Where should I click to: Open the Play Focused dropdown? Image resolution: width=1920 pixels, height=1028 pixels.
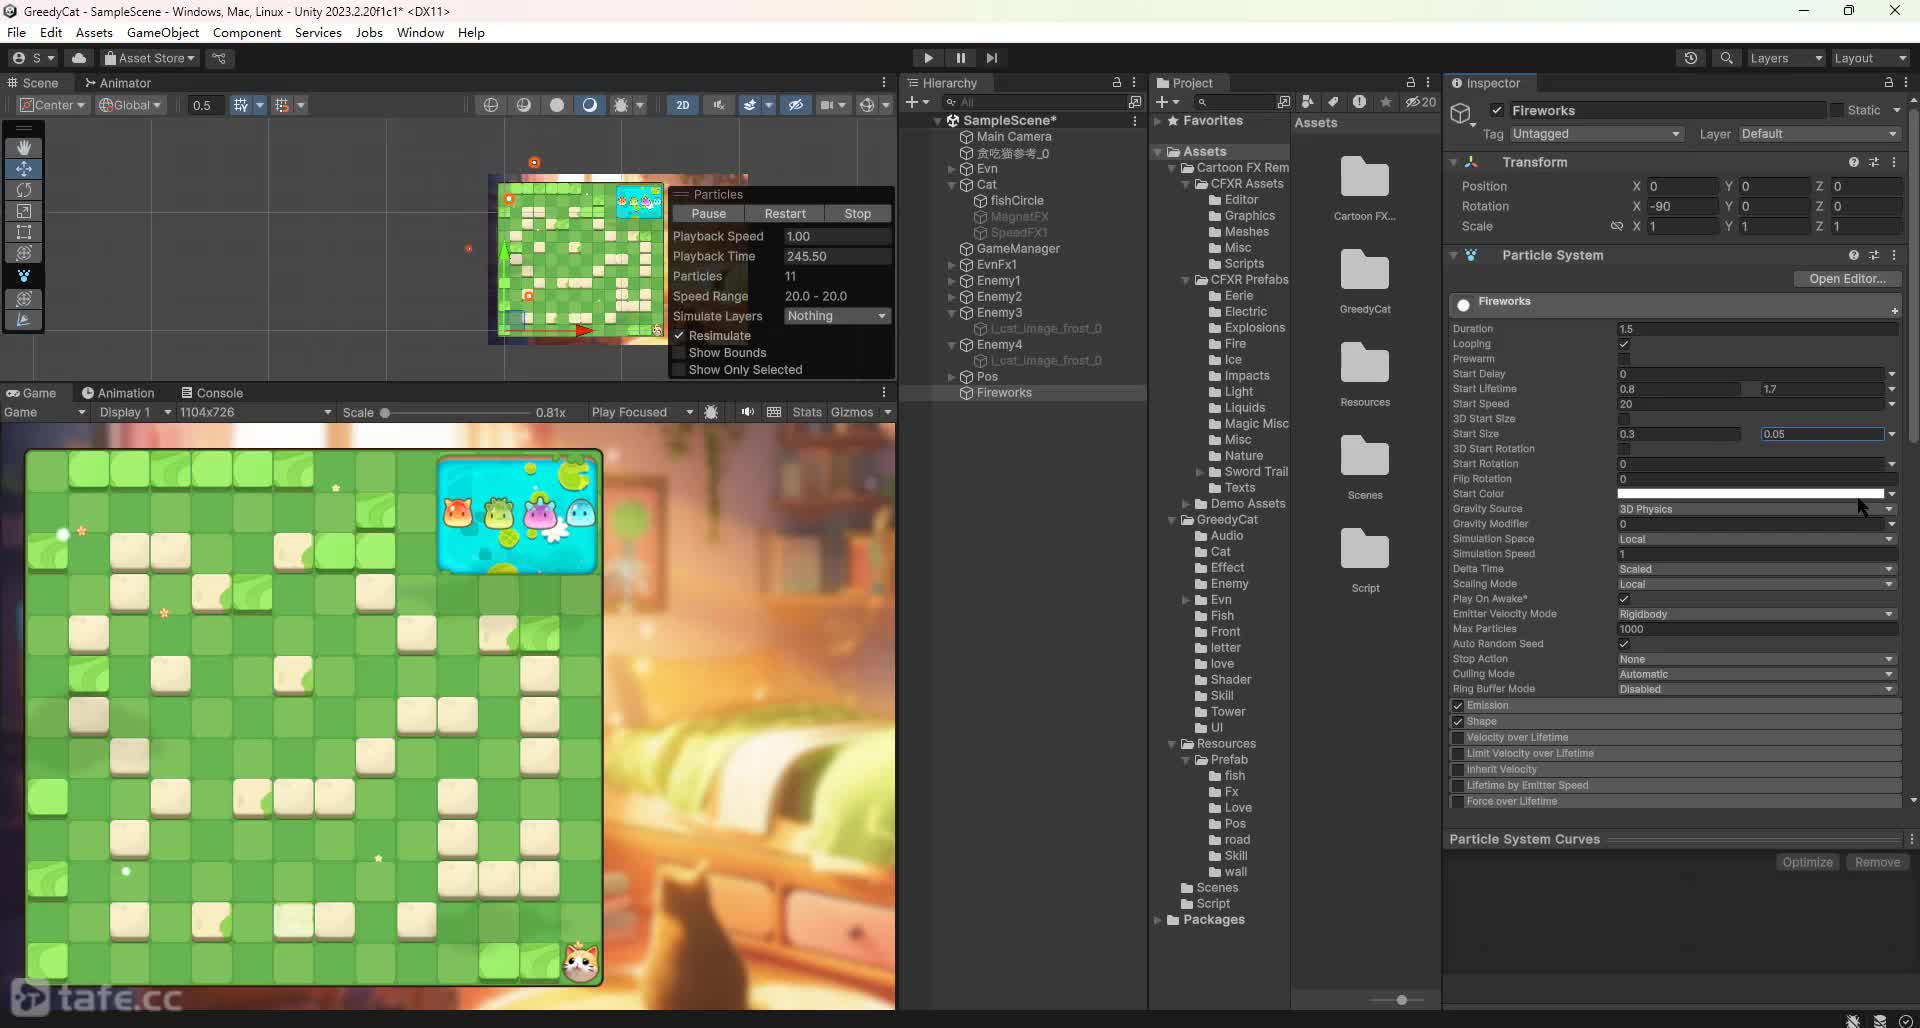pos(642,412)
